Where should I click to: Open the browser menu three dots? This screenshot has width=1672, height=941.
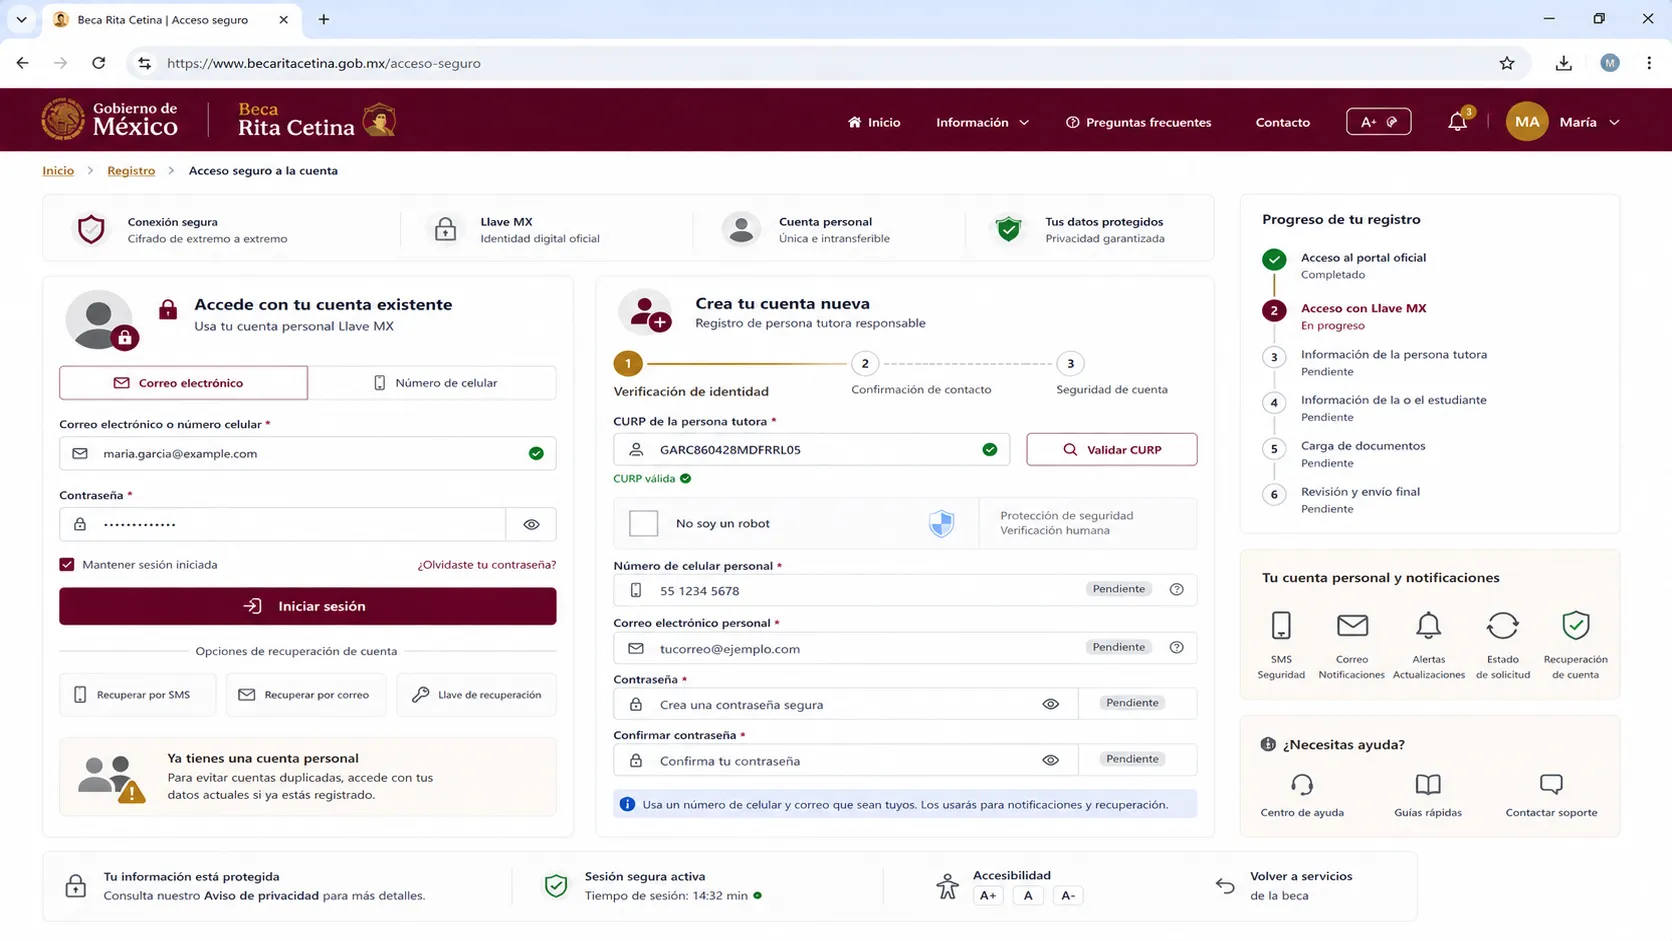pyautogui.click(x=1649, y=63)
